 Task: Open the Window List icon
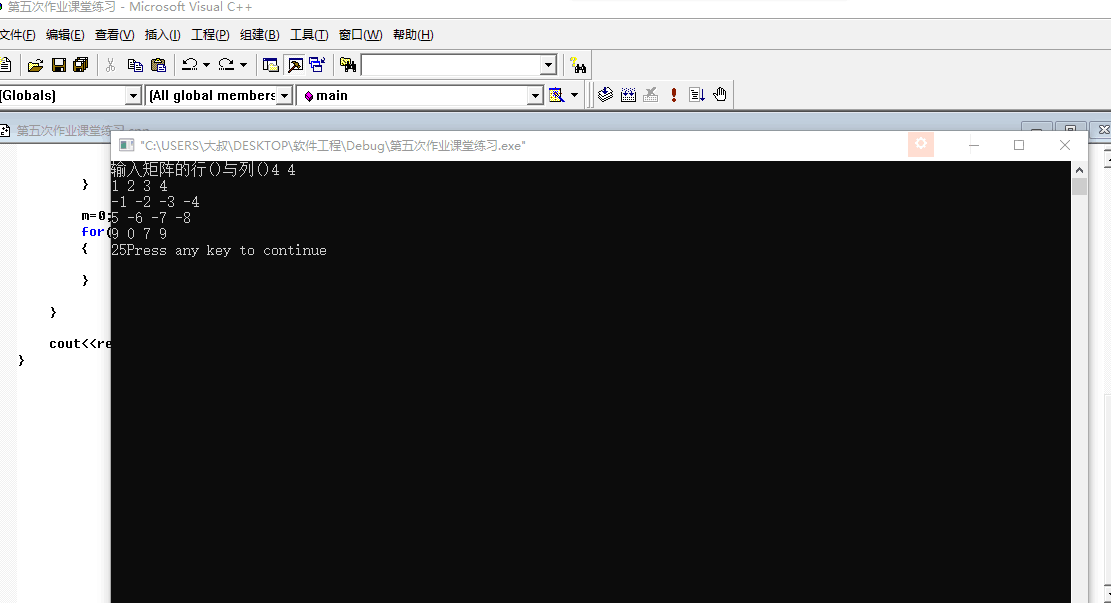[317, 65]
